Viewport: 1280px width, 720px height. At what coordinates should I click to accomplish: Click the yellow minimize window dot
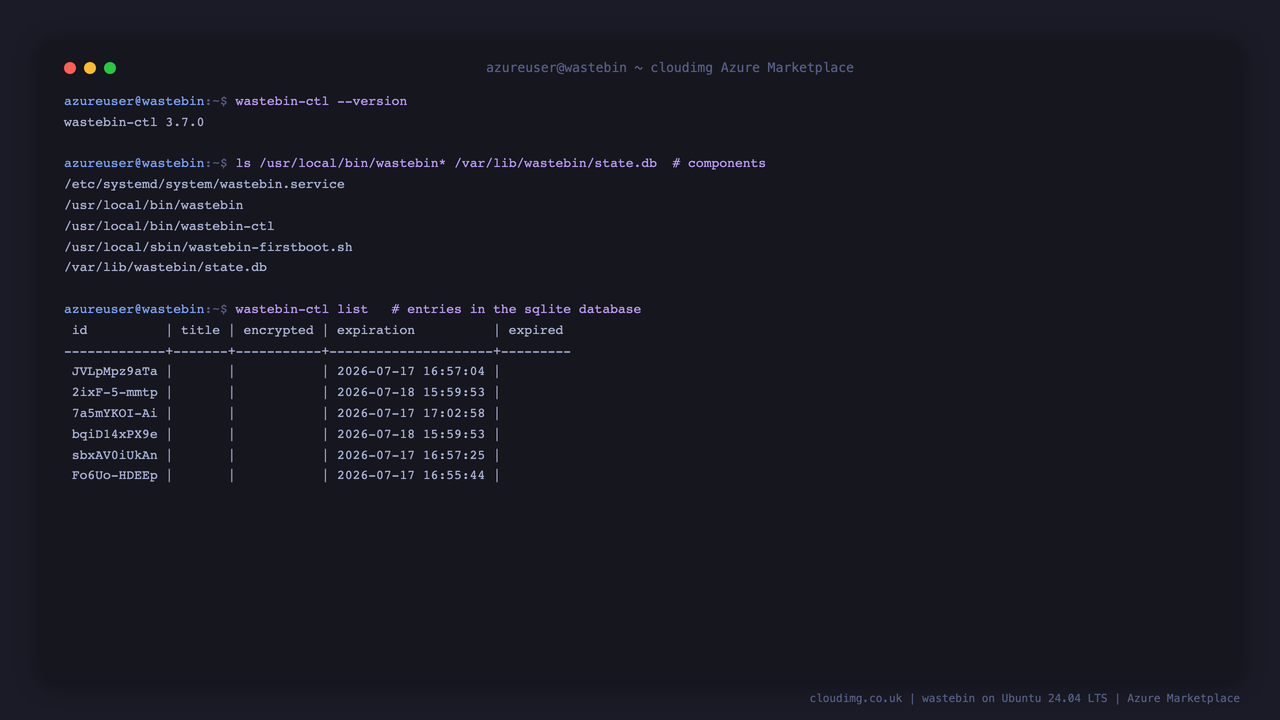[x=90, y=68]
